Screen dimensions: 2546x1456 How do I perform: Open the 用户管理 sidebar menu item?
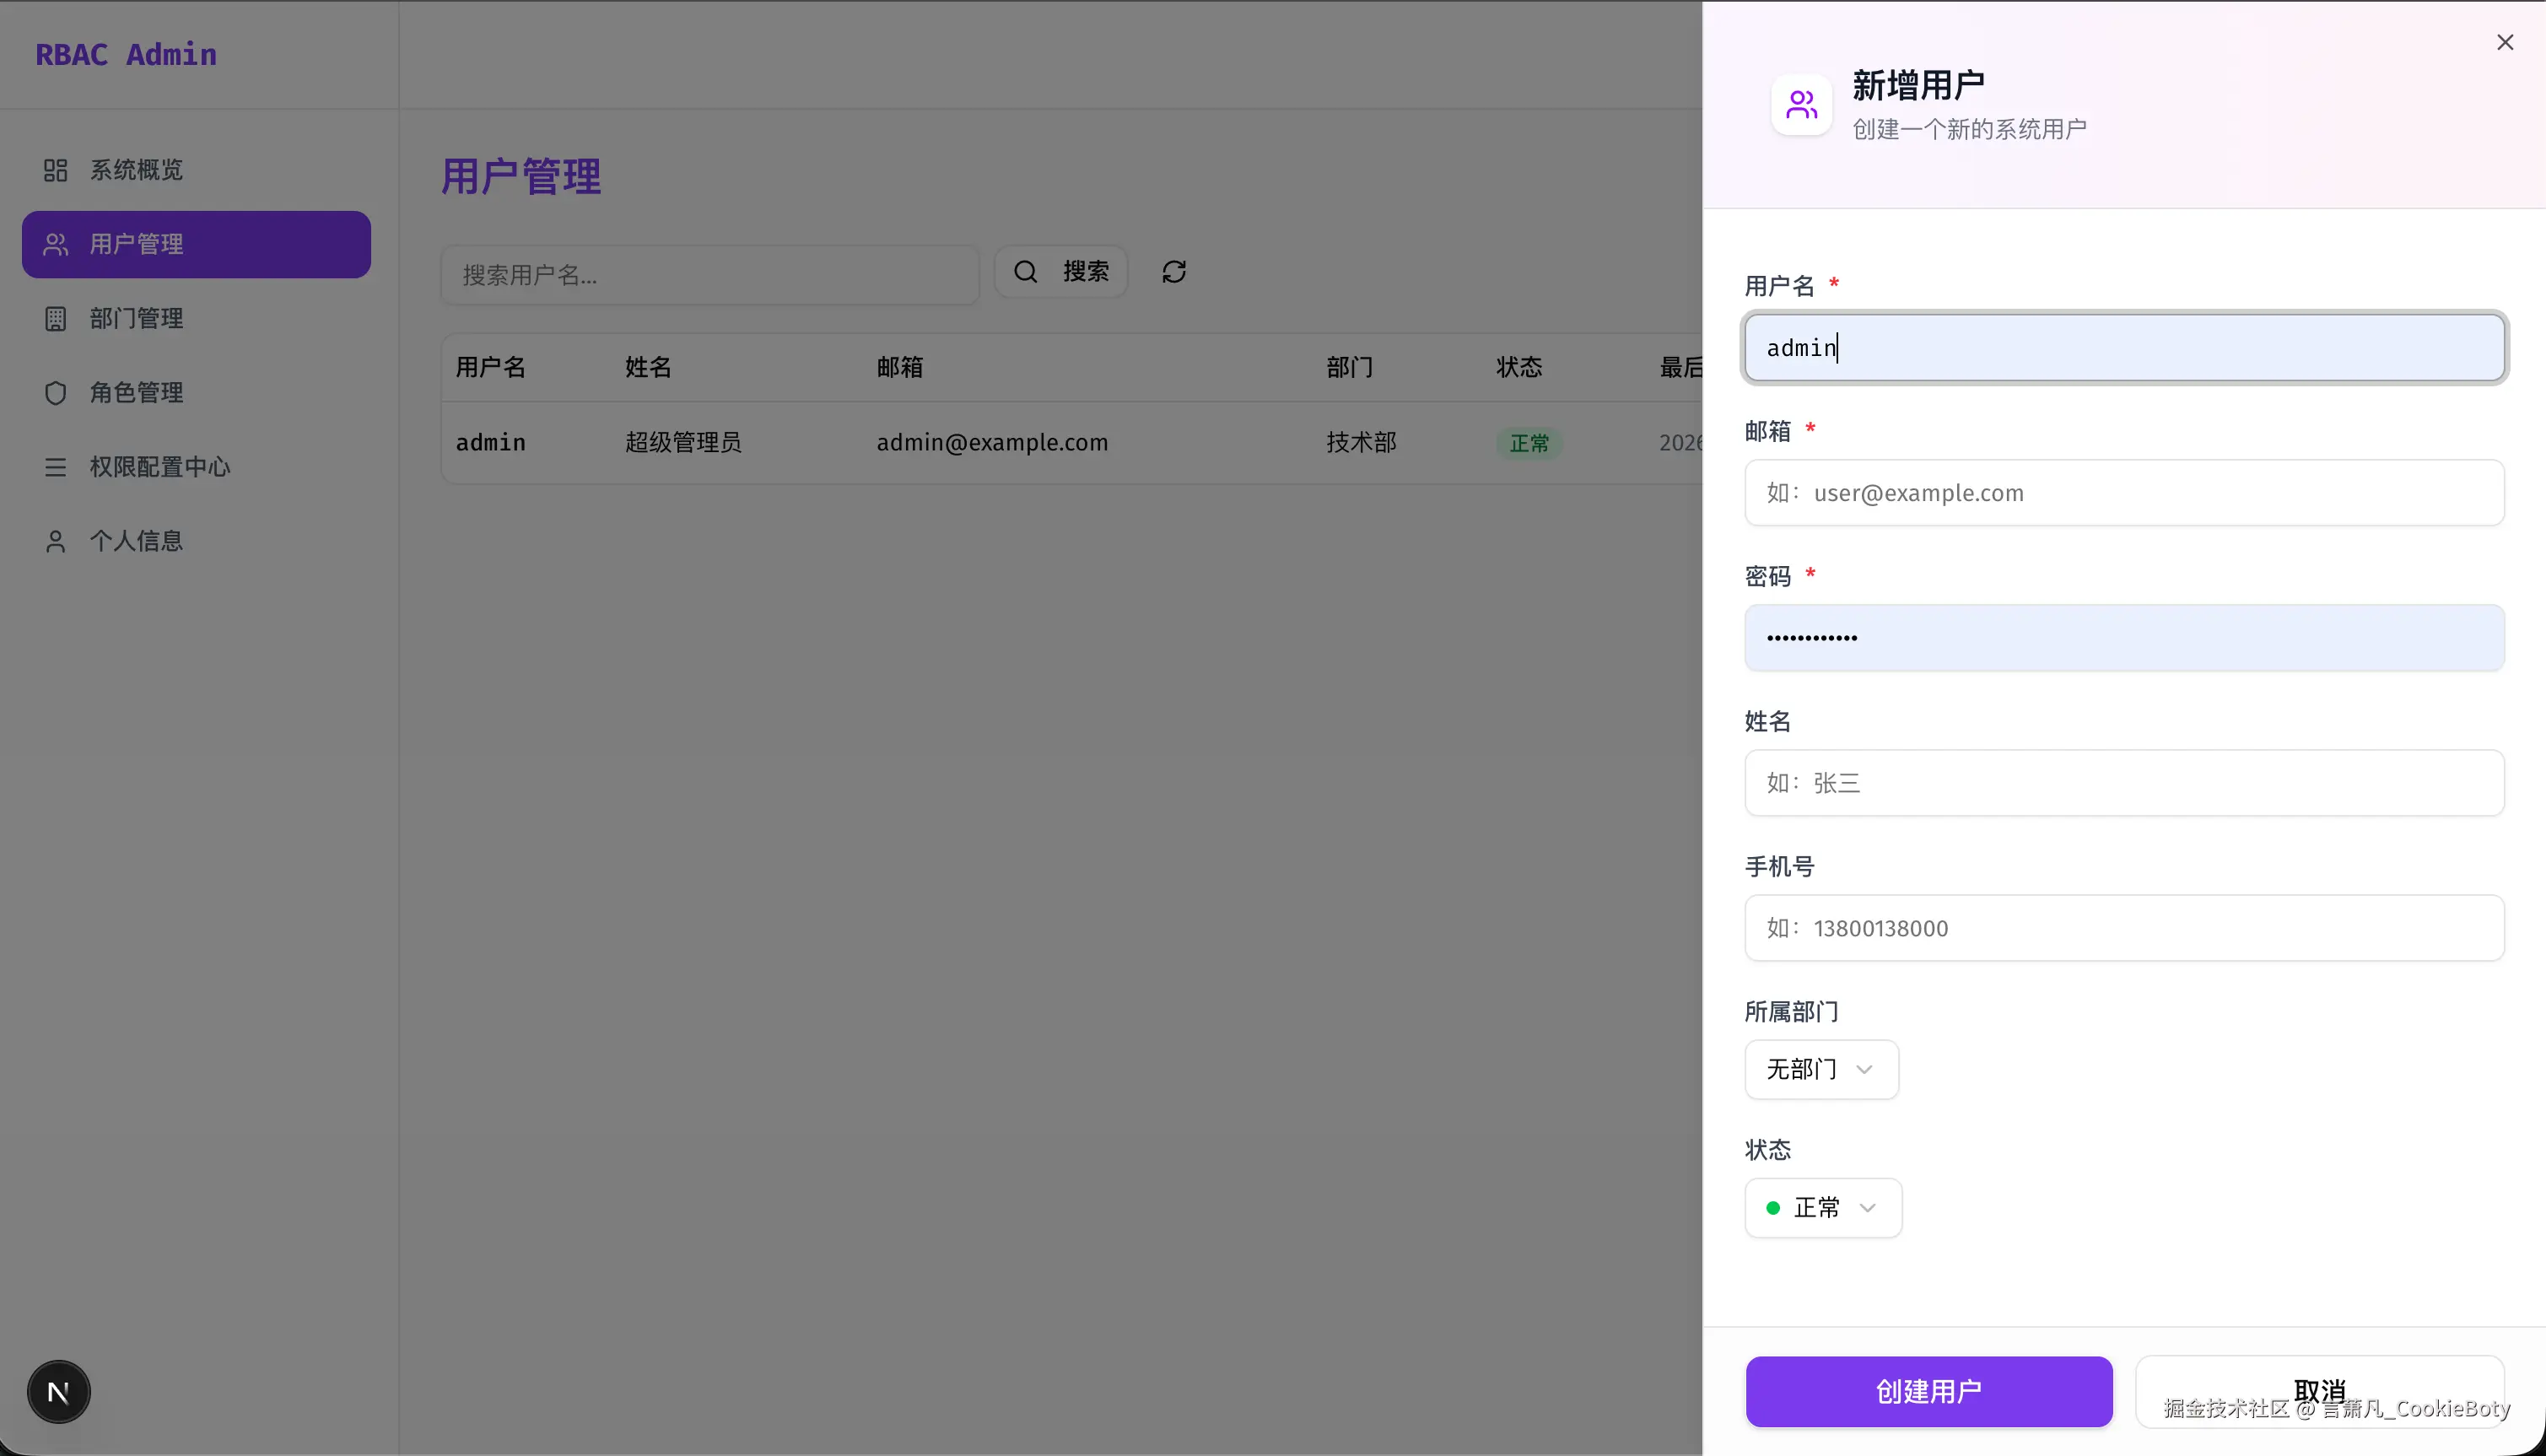click(x=196, y=244)
